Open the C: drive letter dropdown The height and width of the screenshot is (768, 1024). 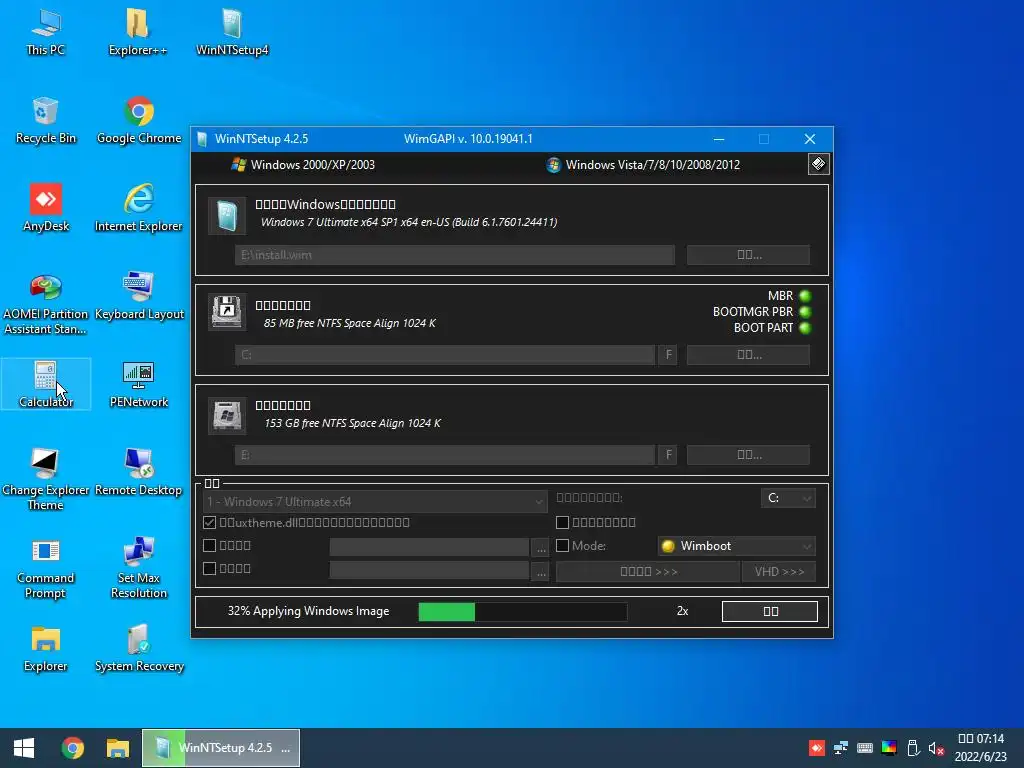click(x=788, y=498)
